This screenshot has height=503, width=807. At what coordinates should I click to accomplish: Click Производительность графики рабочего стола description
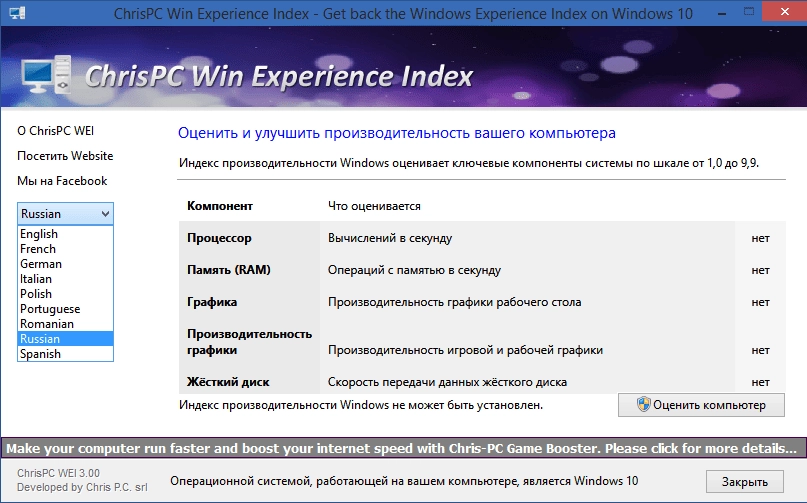pos(454,302)
